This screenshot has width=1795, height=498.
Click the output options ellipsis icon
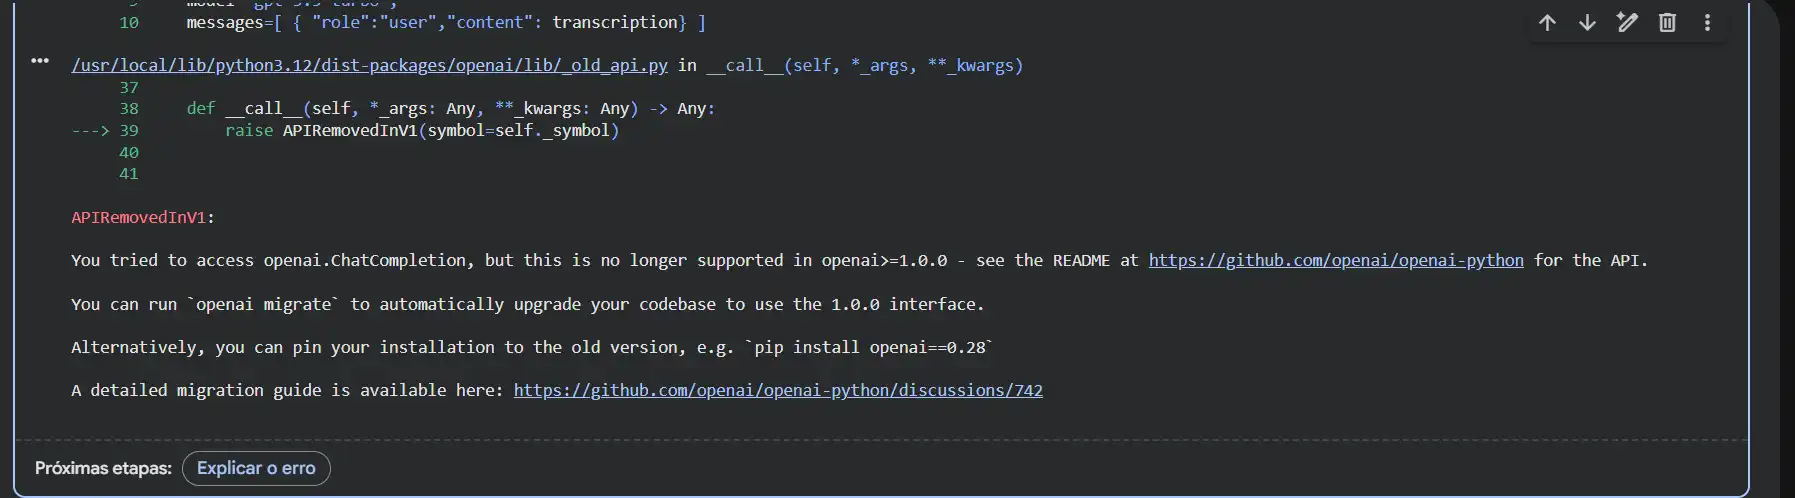click(40, 61)
